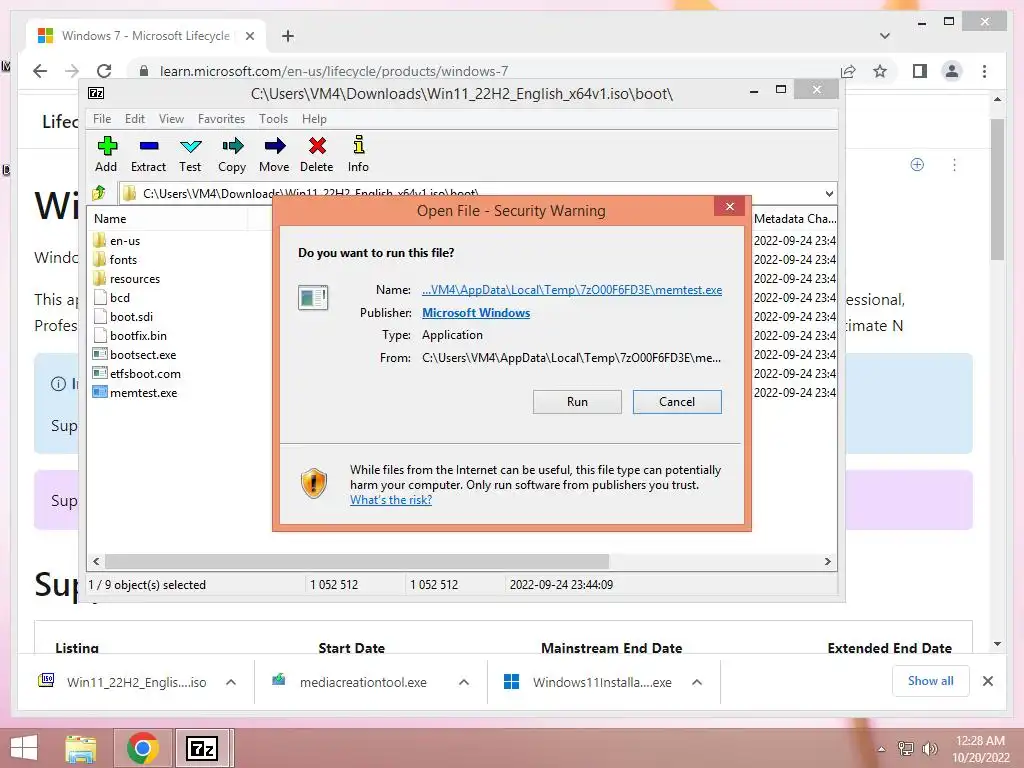Open the Favorites menu in 7-Zip

click(x=221, y=119)
